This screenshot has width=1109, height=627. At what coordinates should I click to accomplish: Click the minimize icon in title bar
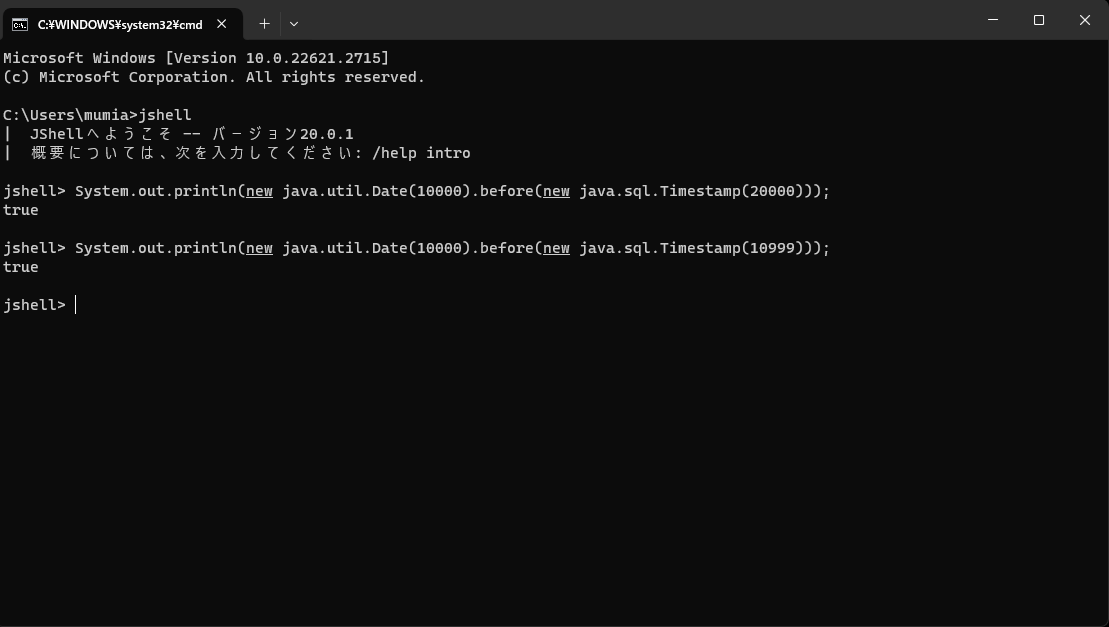click(991, 20)
